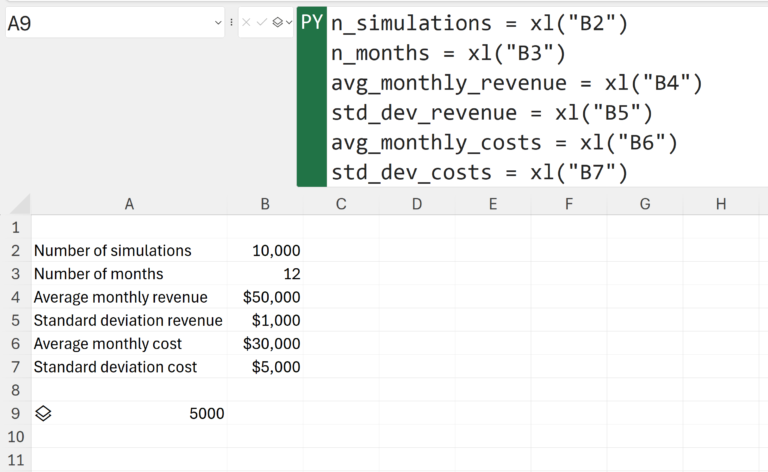This screenshot has width=768, height=472.
Task: Select row 9 header
Action: pyautogui.click(x=15, y=413)
